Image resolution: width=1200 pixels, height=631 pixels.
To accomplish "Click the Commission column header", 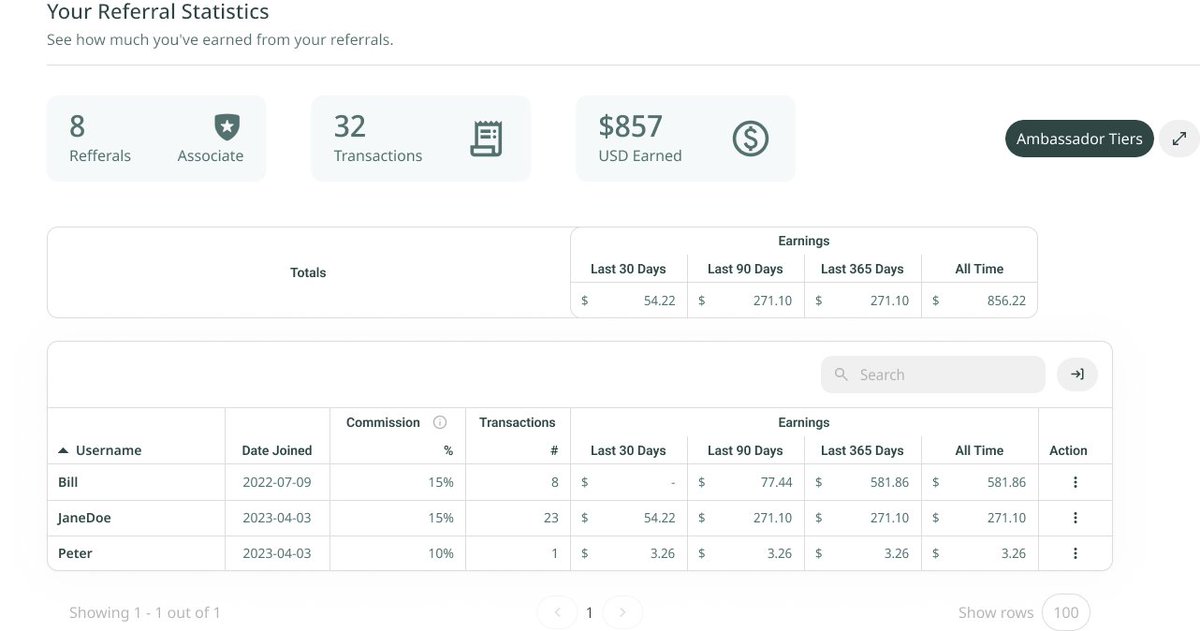I will pyautogui.click(x=383, y=422).
